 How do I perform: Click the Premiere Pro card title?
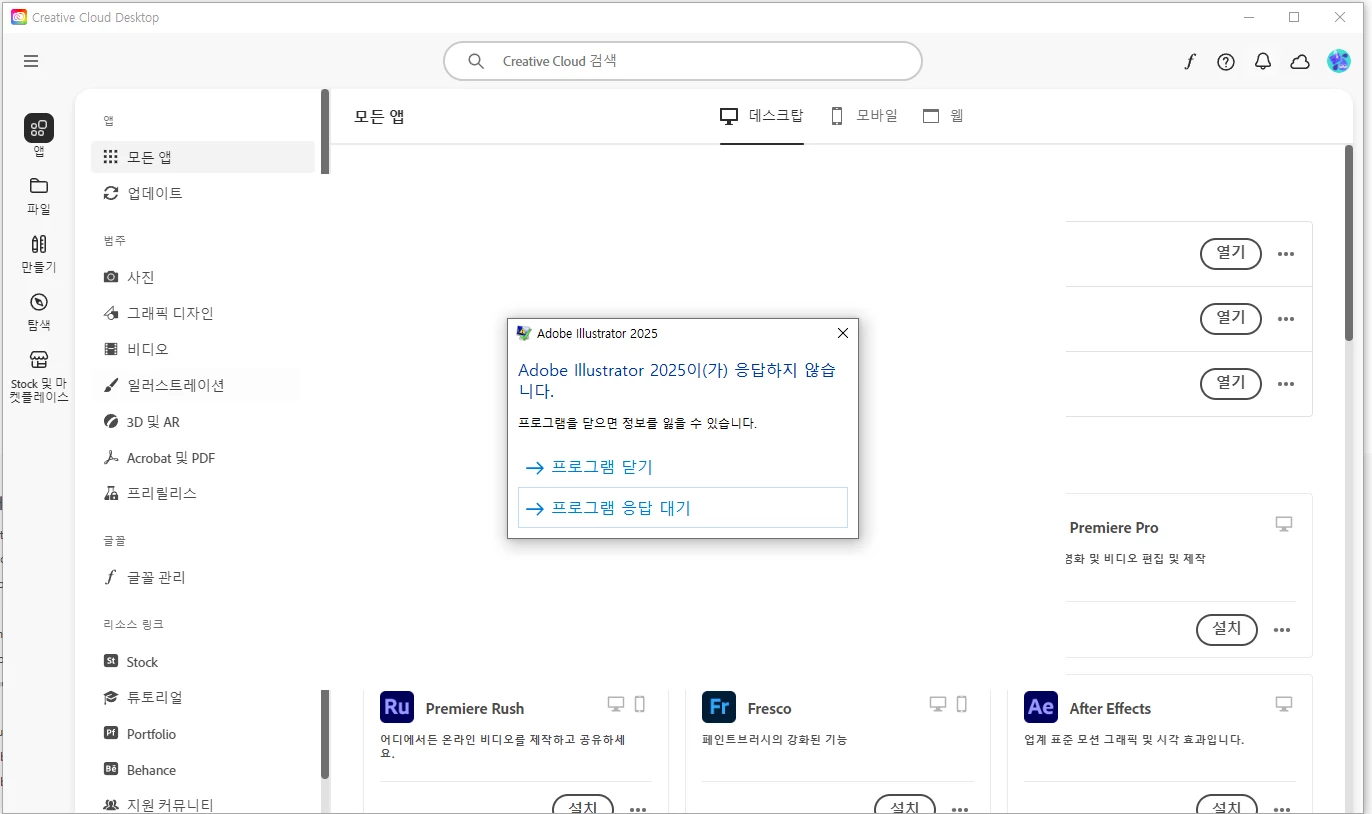pos(1114,527)
